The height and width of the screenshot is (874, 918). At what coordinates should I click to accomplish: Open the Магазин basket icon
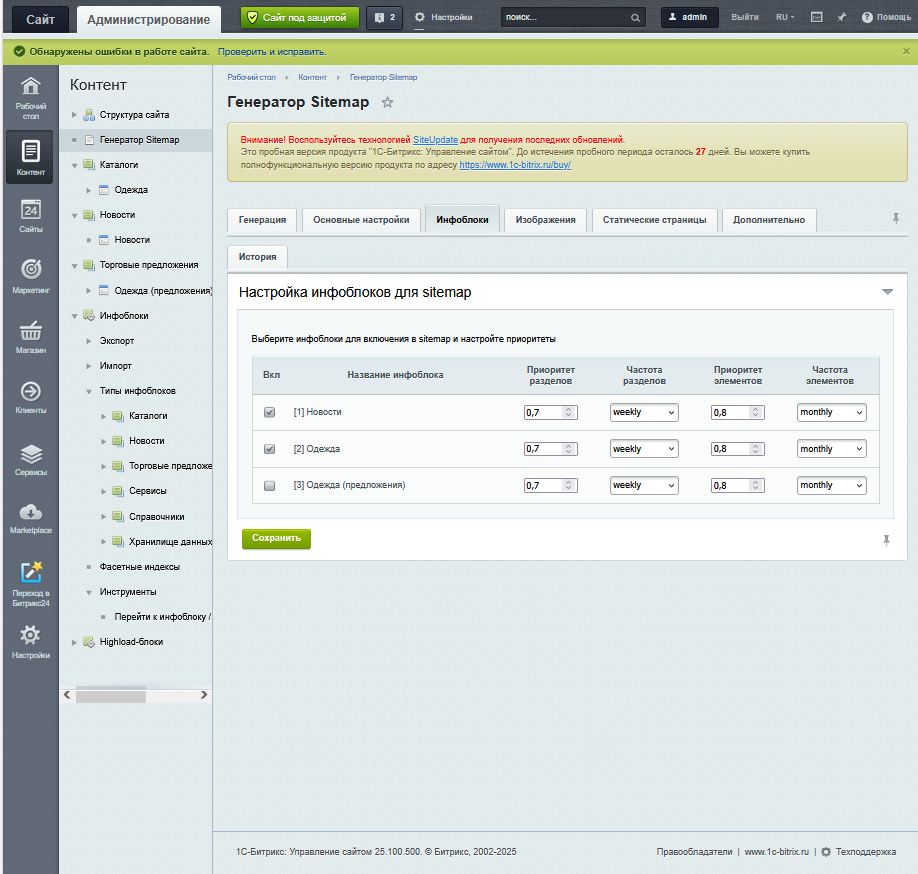30,331
